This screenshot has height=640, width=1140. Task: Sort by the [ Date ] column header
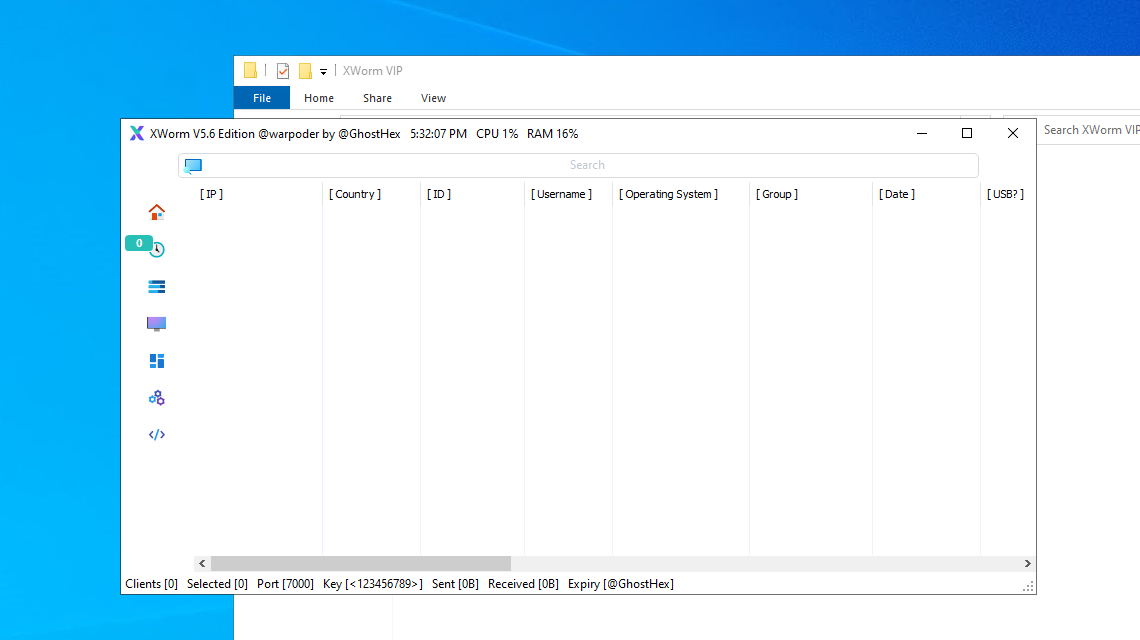[897, 194]
